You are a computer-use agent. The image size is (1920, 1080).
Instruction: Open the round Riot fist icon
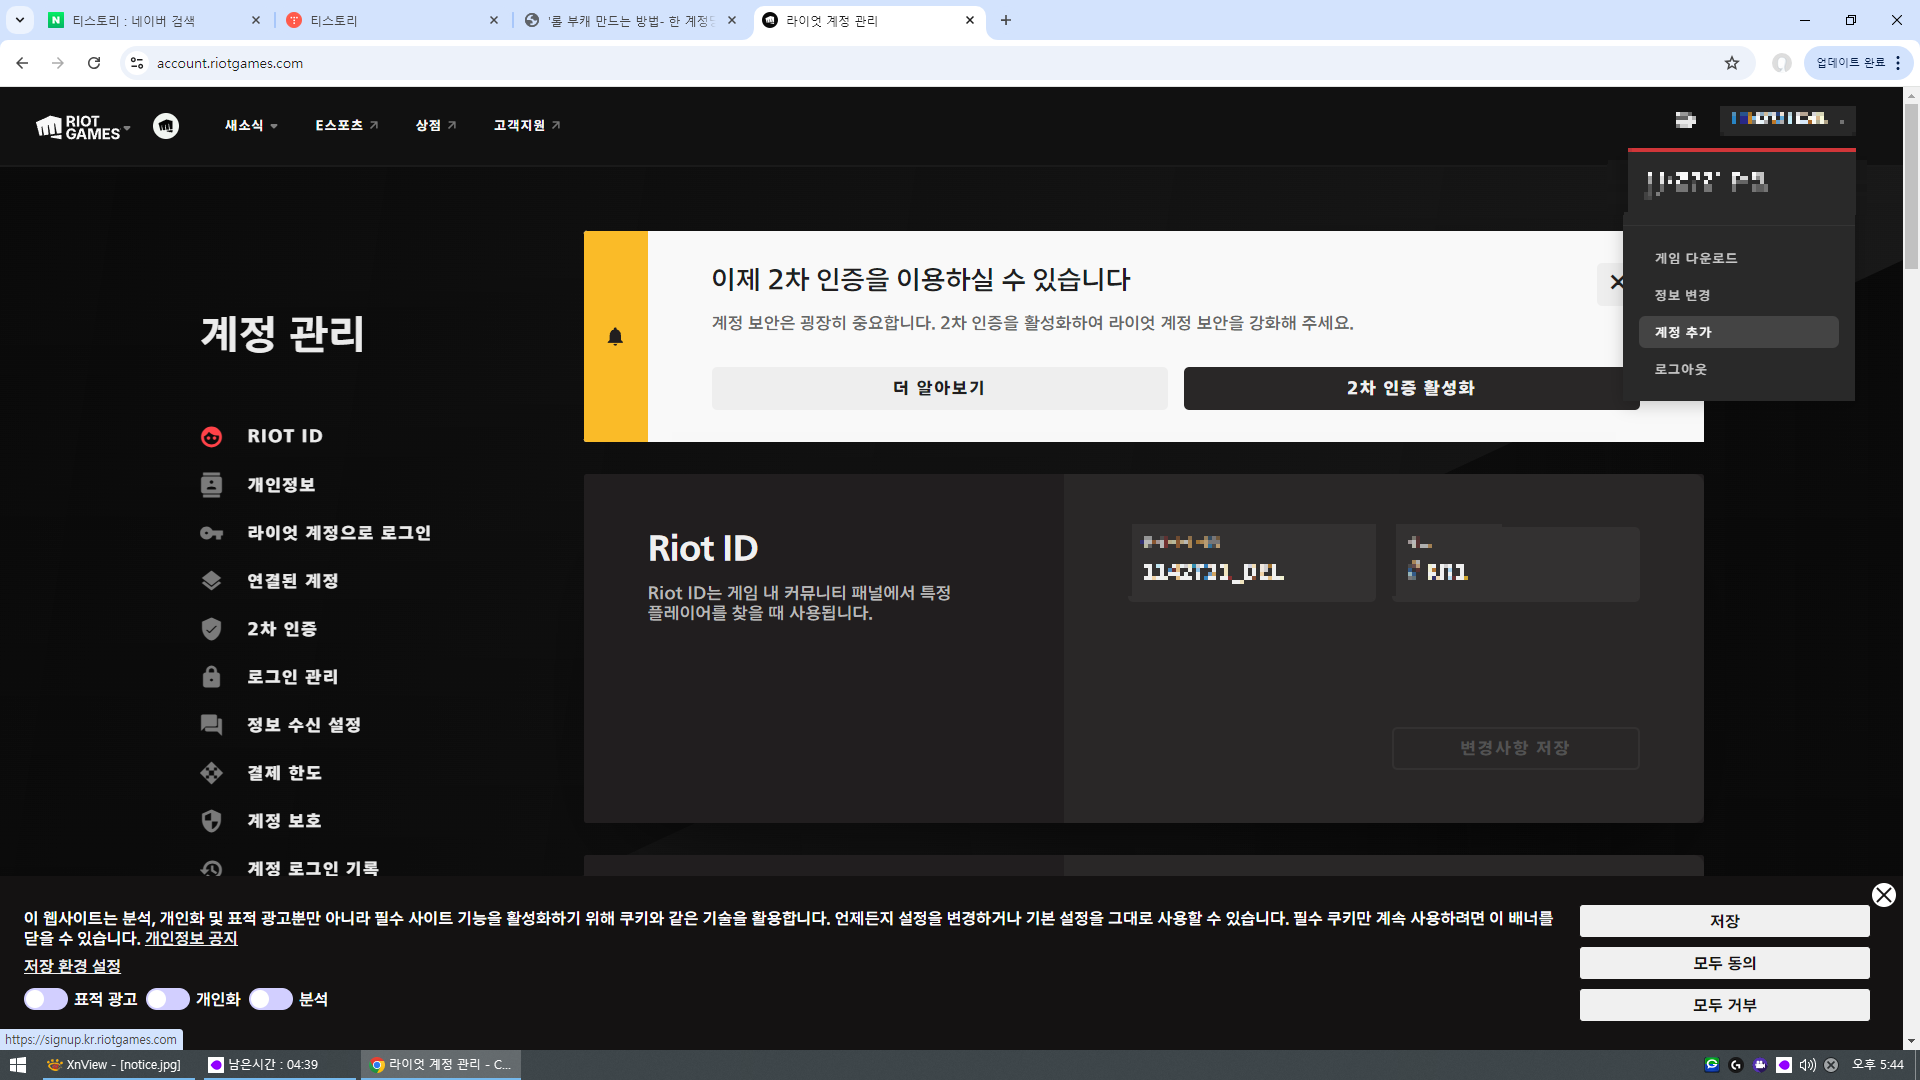coord(166,126)
